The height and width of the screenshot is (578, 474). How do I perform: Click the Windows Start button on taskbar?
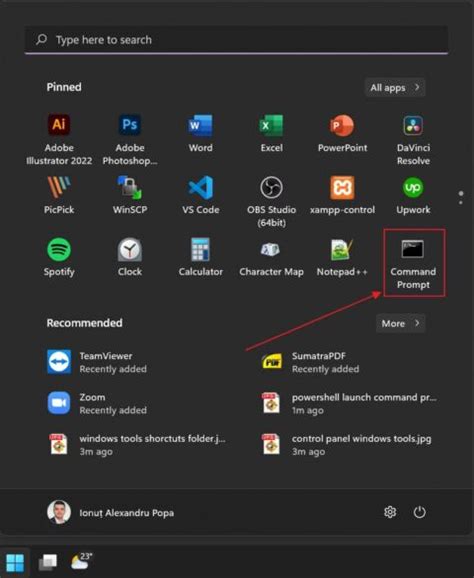coord(15,563)
